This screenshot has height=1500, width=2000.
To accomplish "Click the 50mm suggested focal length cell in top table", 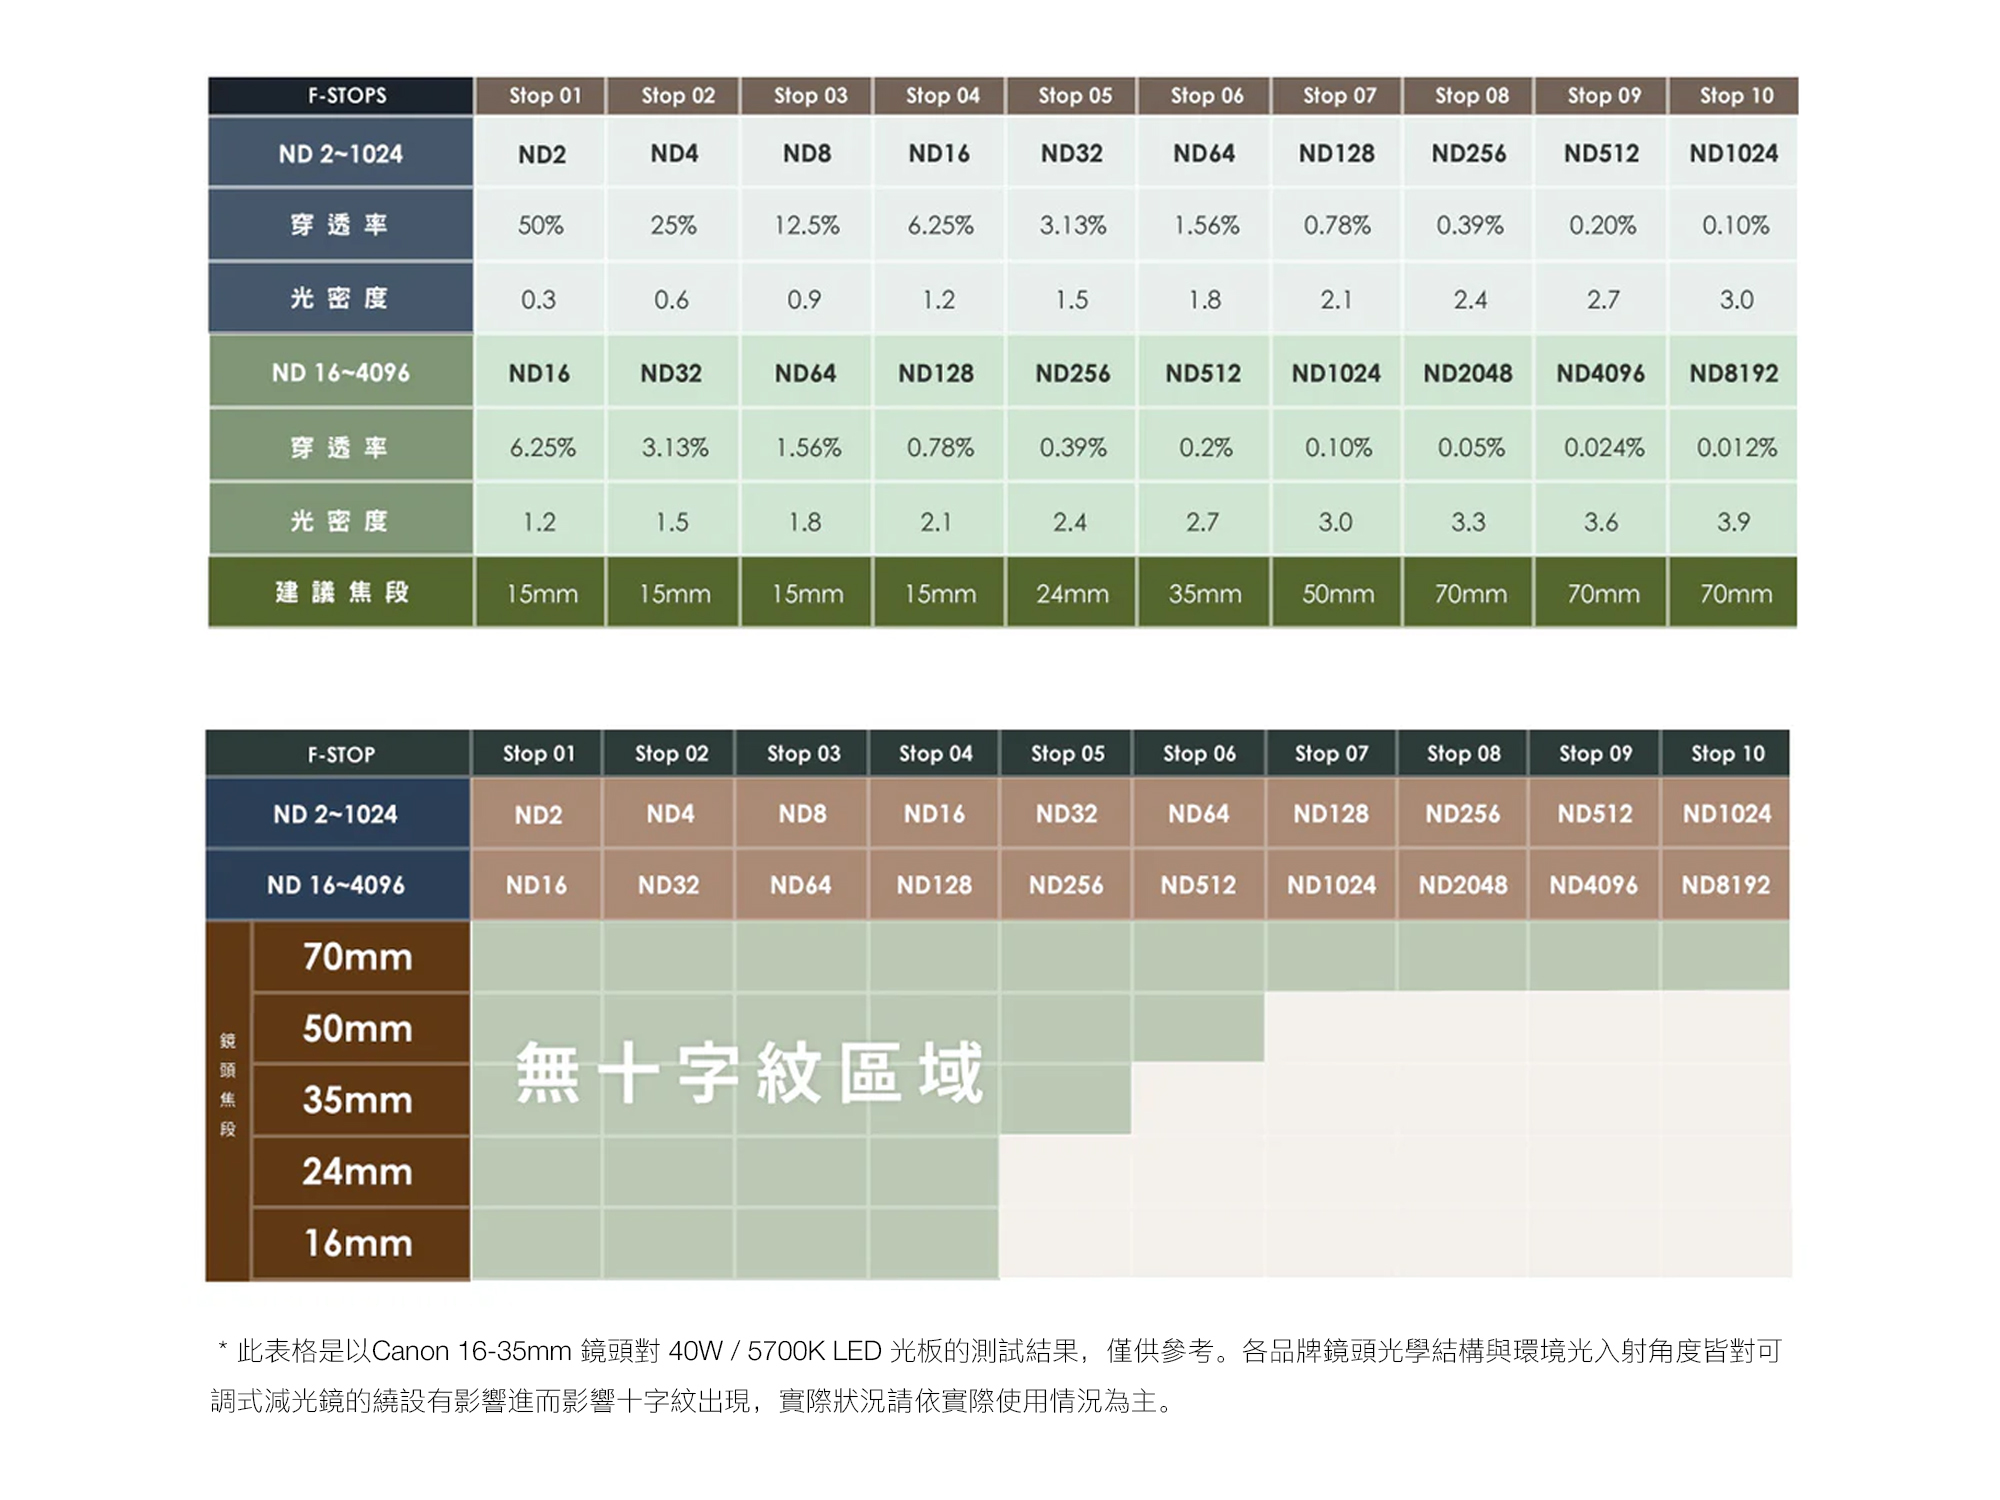I will click(1337, 594).
